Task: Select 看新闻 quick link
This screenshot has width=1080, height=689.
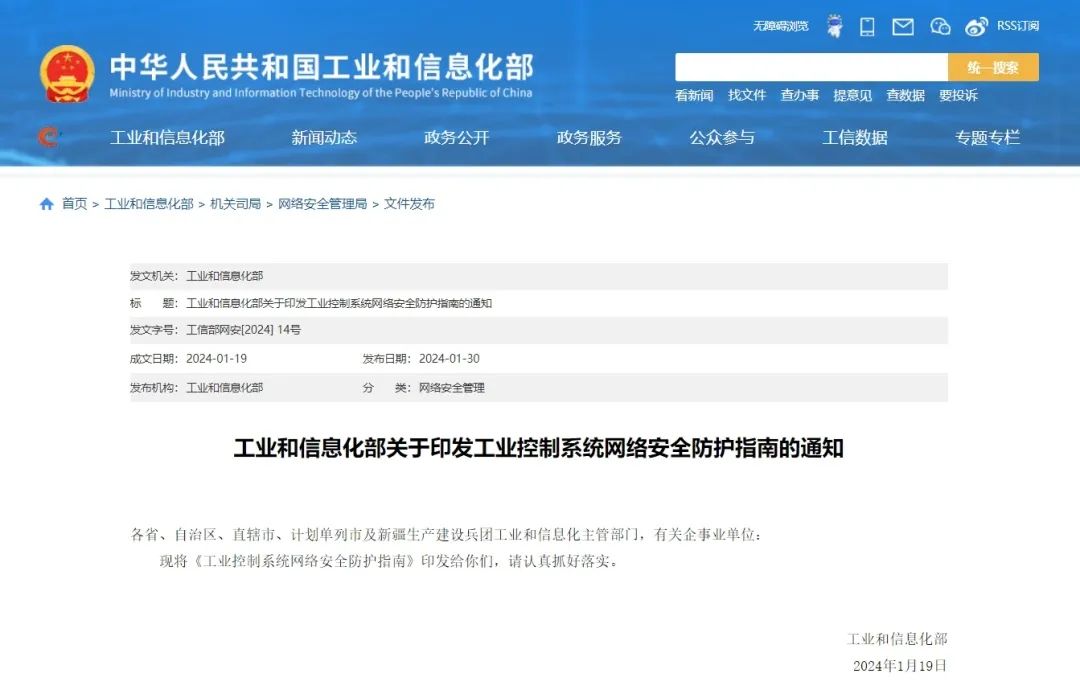Action: coord(694,96)
